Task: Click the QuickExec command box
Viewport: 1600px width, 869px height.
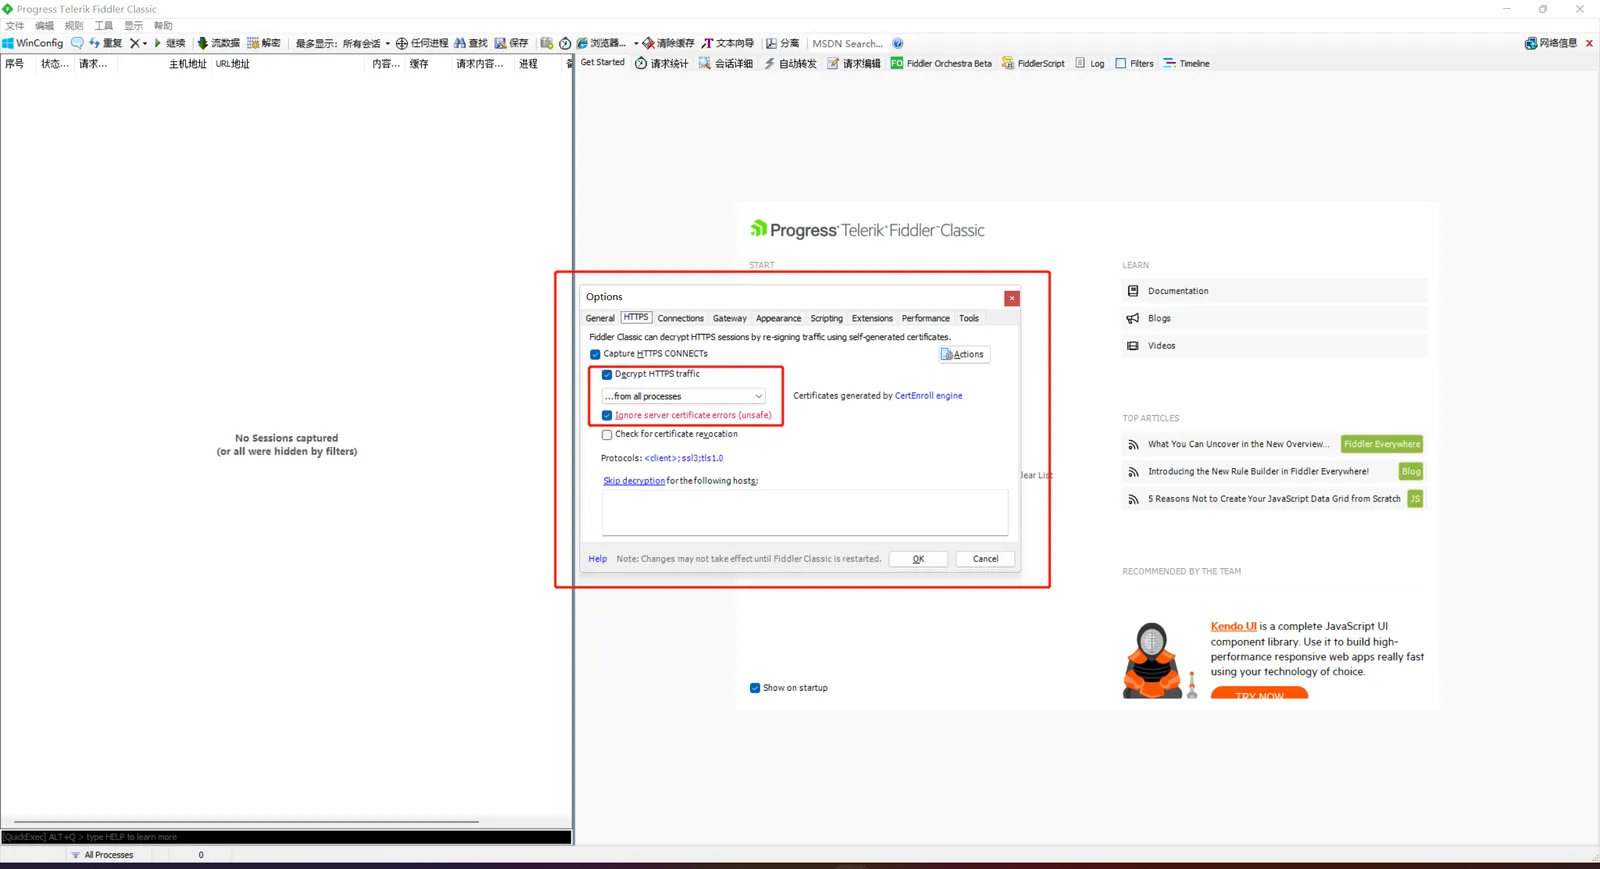Action: pyautogui.click(x=286, y=837)
